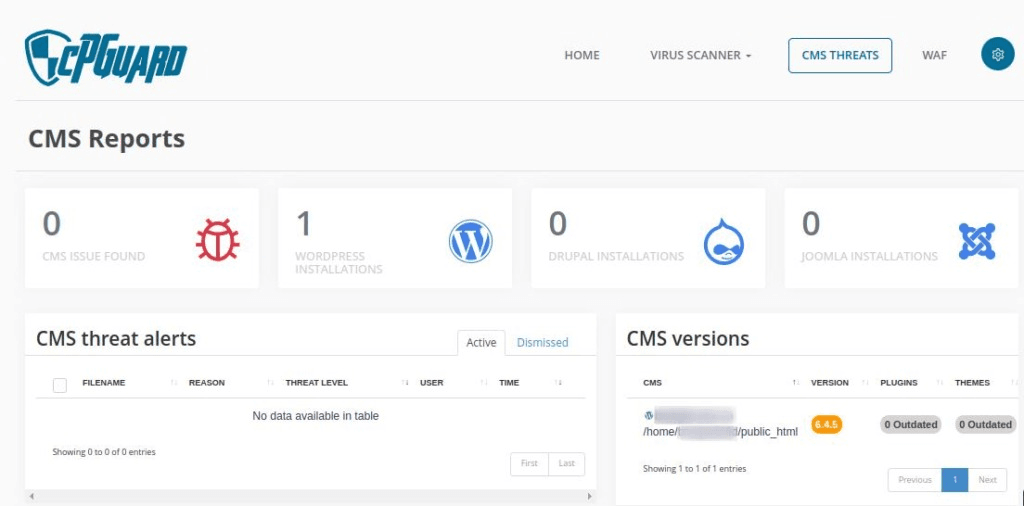The width and height of the screenshot is (1024, 506).
Task: Go to the HOME menu
Action: (x=581, y=55)
